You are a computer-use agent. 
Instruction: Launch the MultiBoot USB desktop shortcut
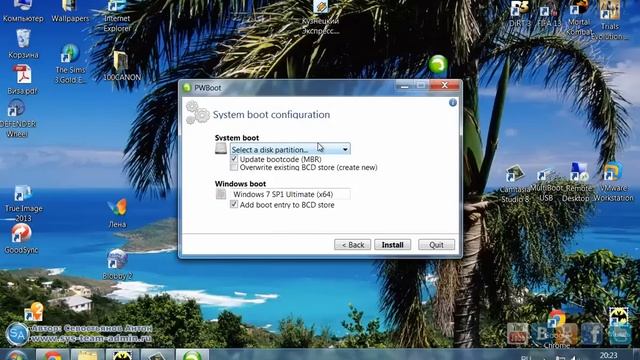point(546,185)
